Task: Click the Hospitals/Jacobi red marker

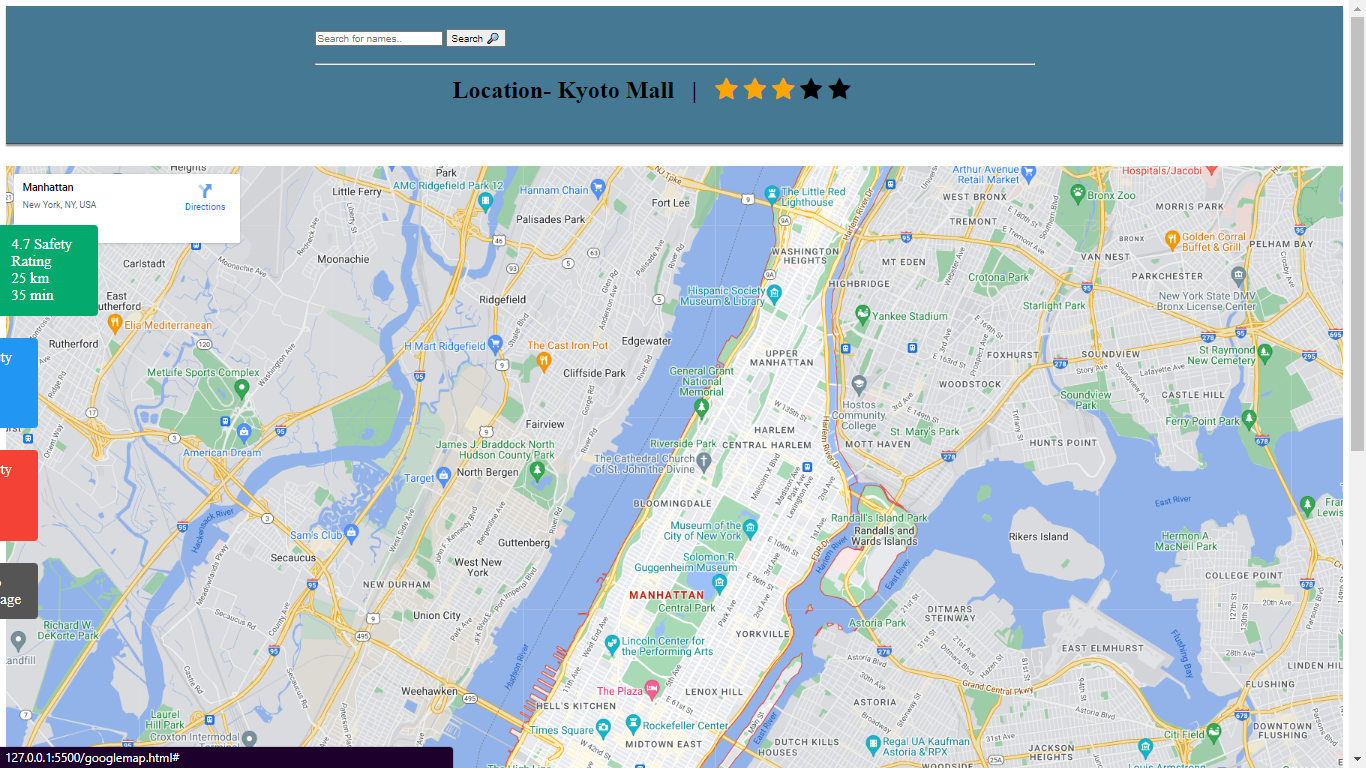Action: click(x=1212, y=169)
